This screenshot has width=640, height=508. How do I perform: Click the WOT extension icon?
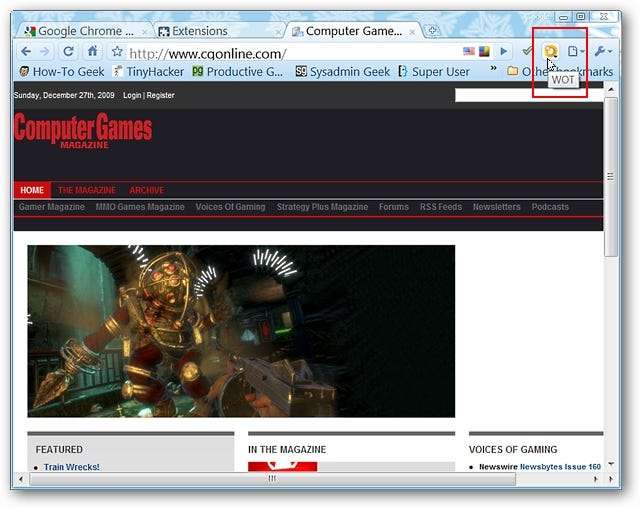[x=550, y=51]
